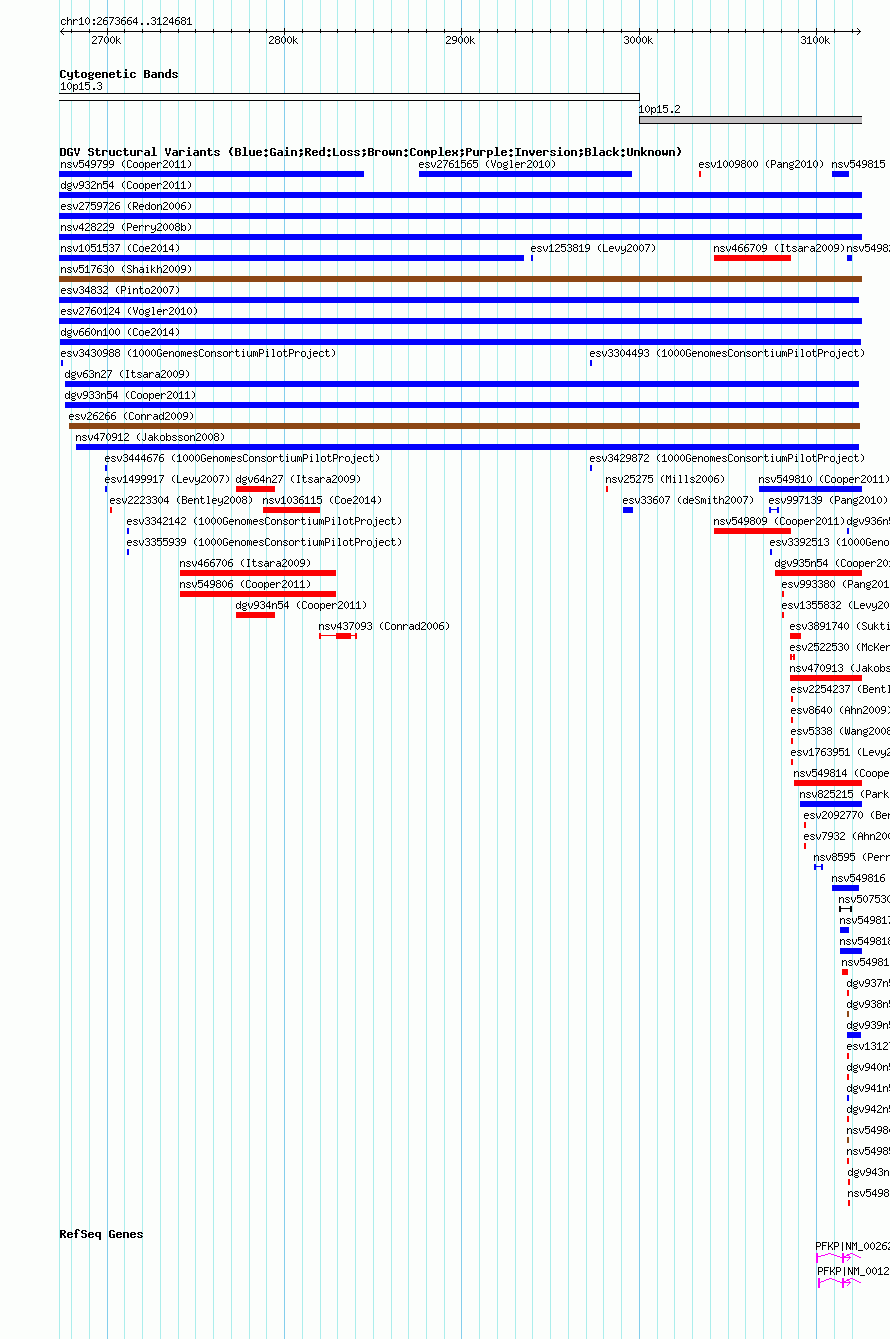The image size is (890, 1339).
Task: Click the 2900k ruler tick label
Action: pyautogui.click(x=460, y=41)
